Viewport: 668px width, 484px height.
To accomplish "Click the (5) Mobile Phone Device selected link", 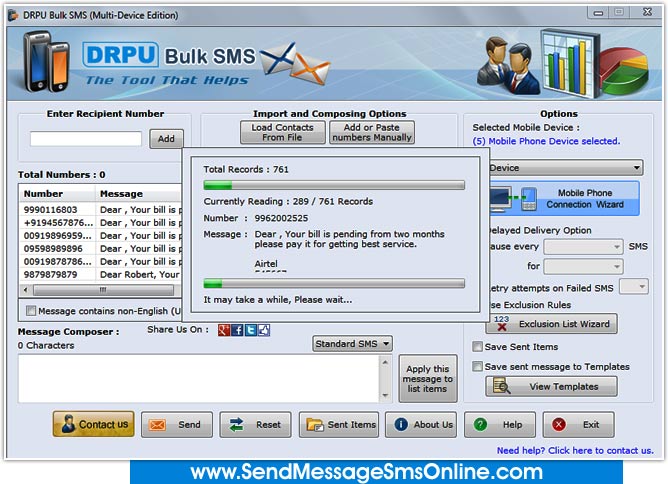I will [x=546, y=141].
